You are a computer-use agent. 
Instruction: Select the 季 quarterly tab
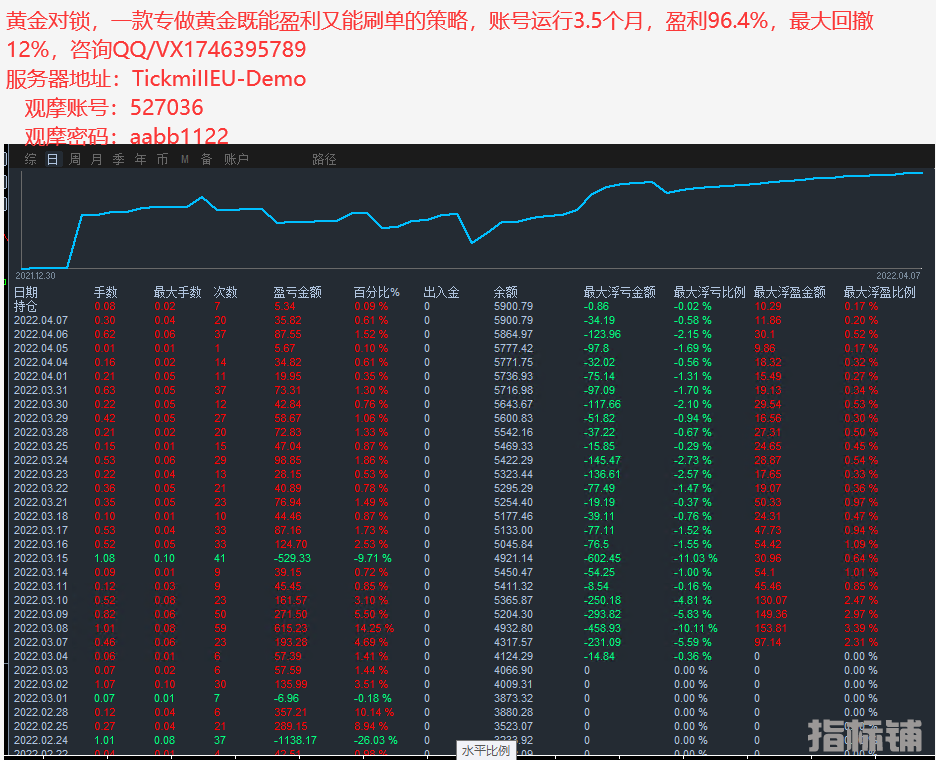(x=118, y=159)
